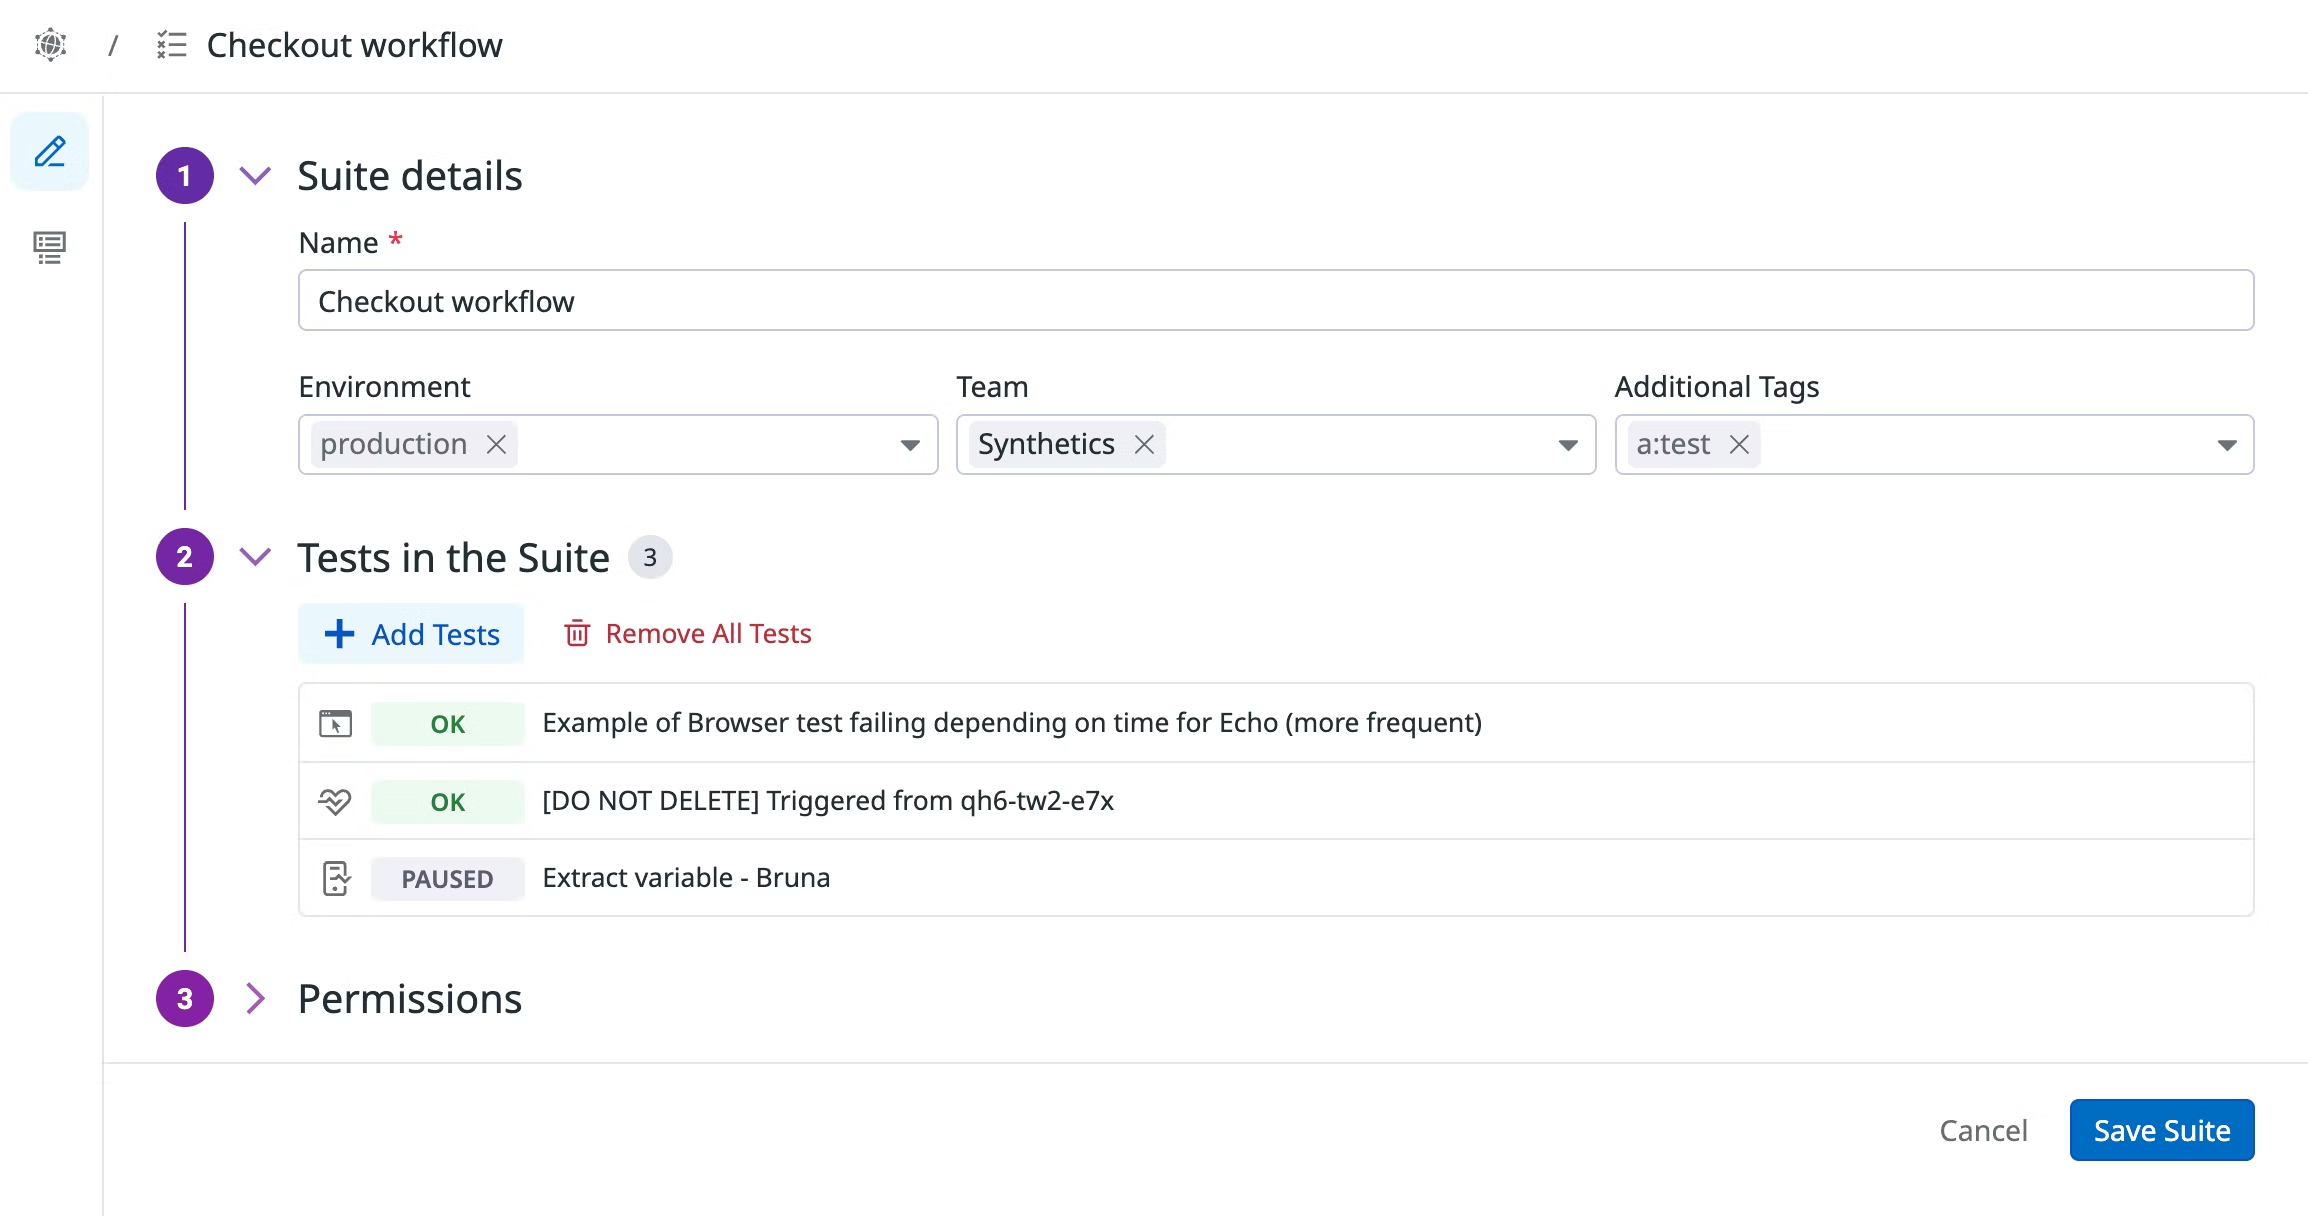Click the mobile test icon on Extract variable row
Viewport: 2308px width, 1216px height.
point(335,877)
